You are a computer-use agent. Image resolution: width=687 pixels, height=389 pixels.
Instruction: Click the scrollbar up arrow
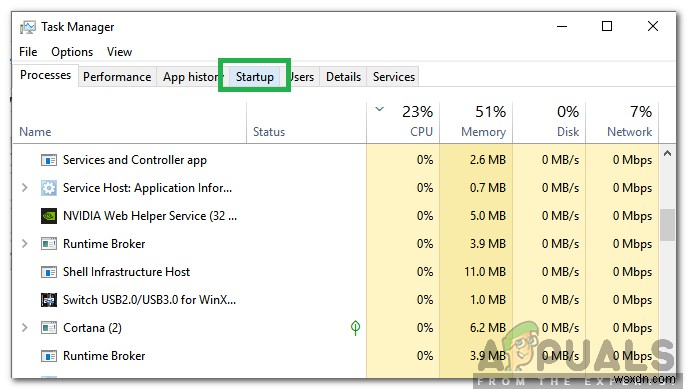pos(667,153)
